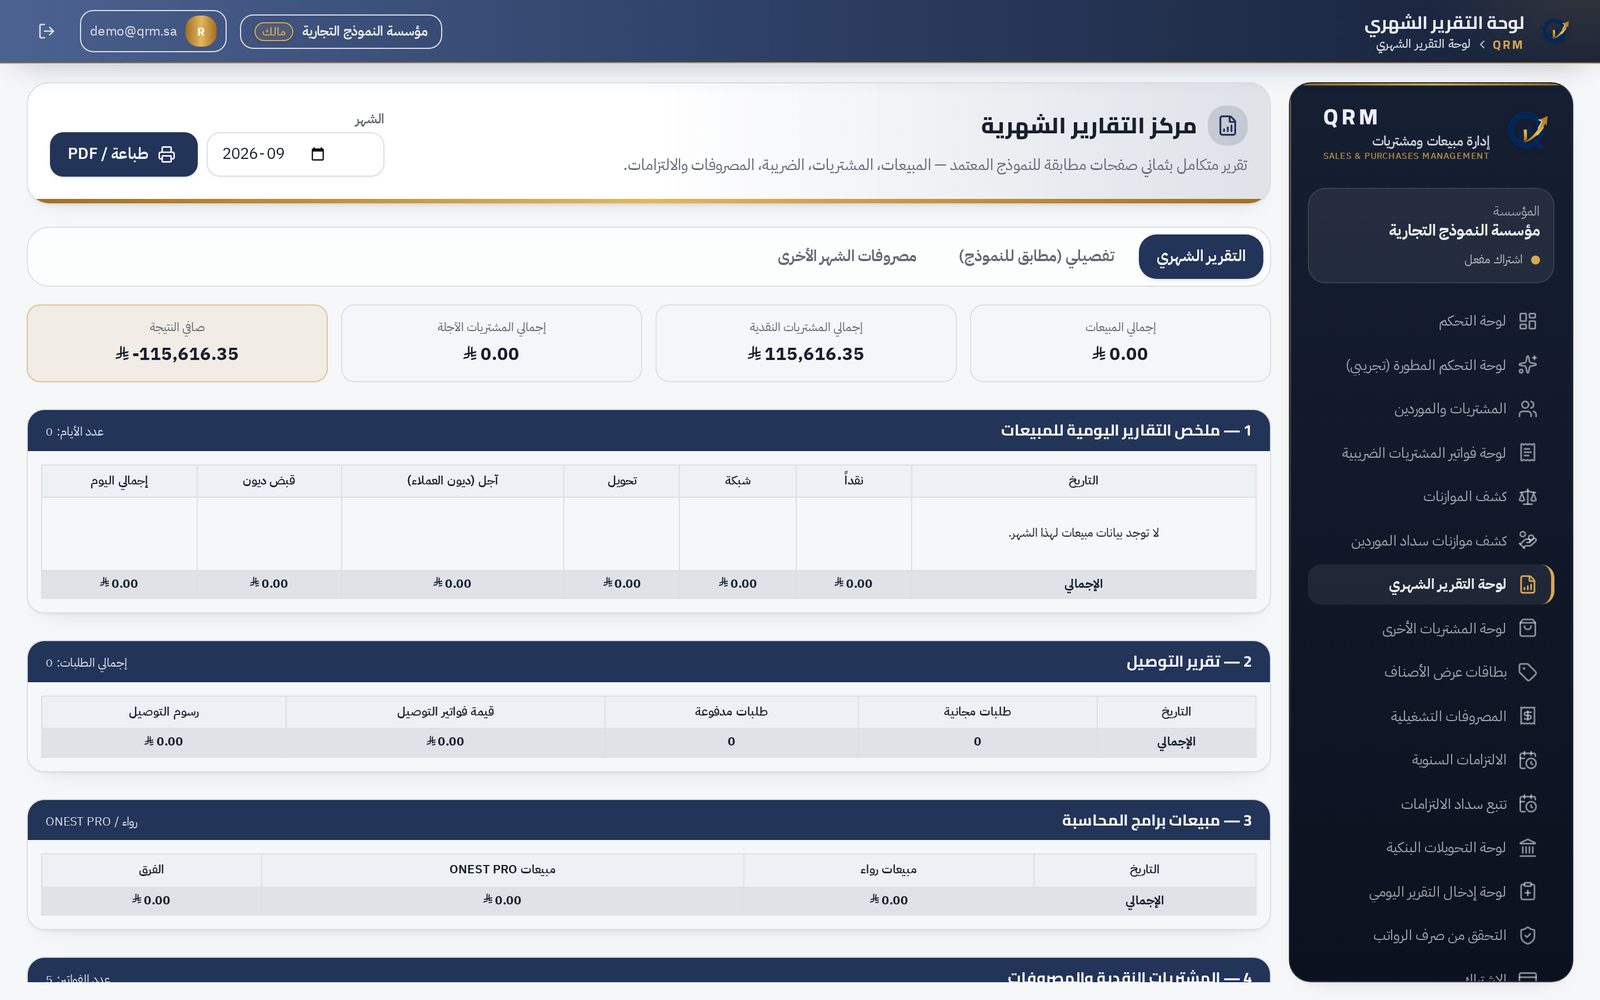Click the مؤسسة النموذج التجارية card in sidebar
Viewport: 1600px width, 1000px height.
(x=1430, y=236)
